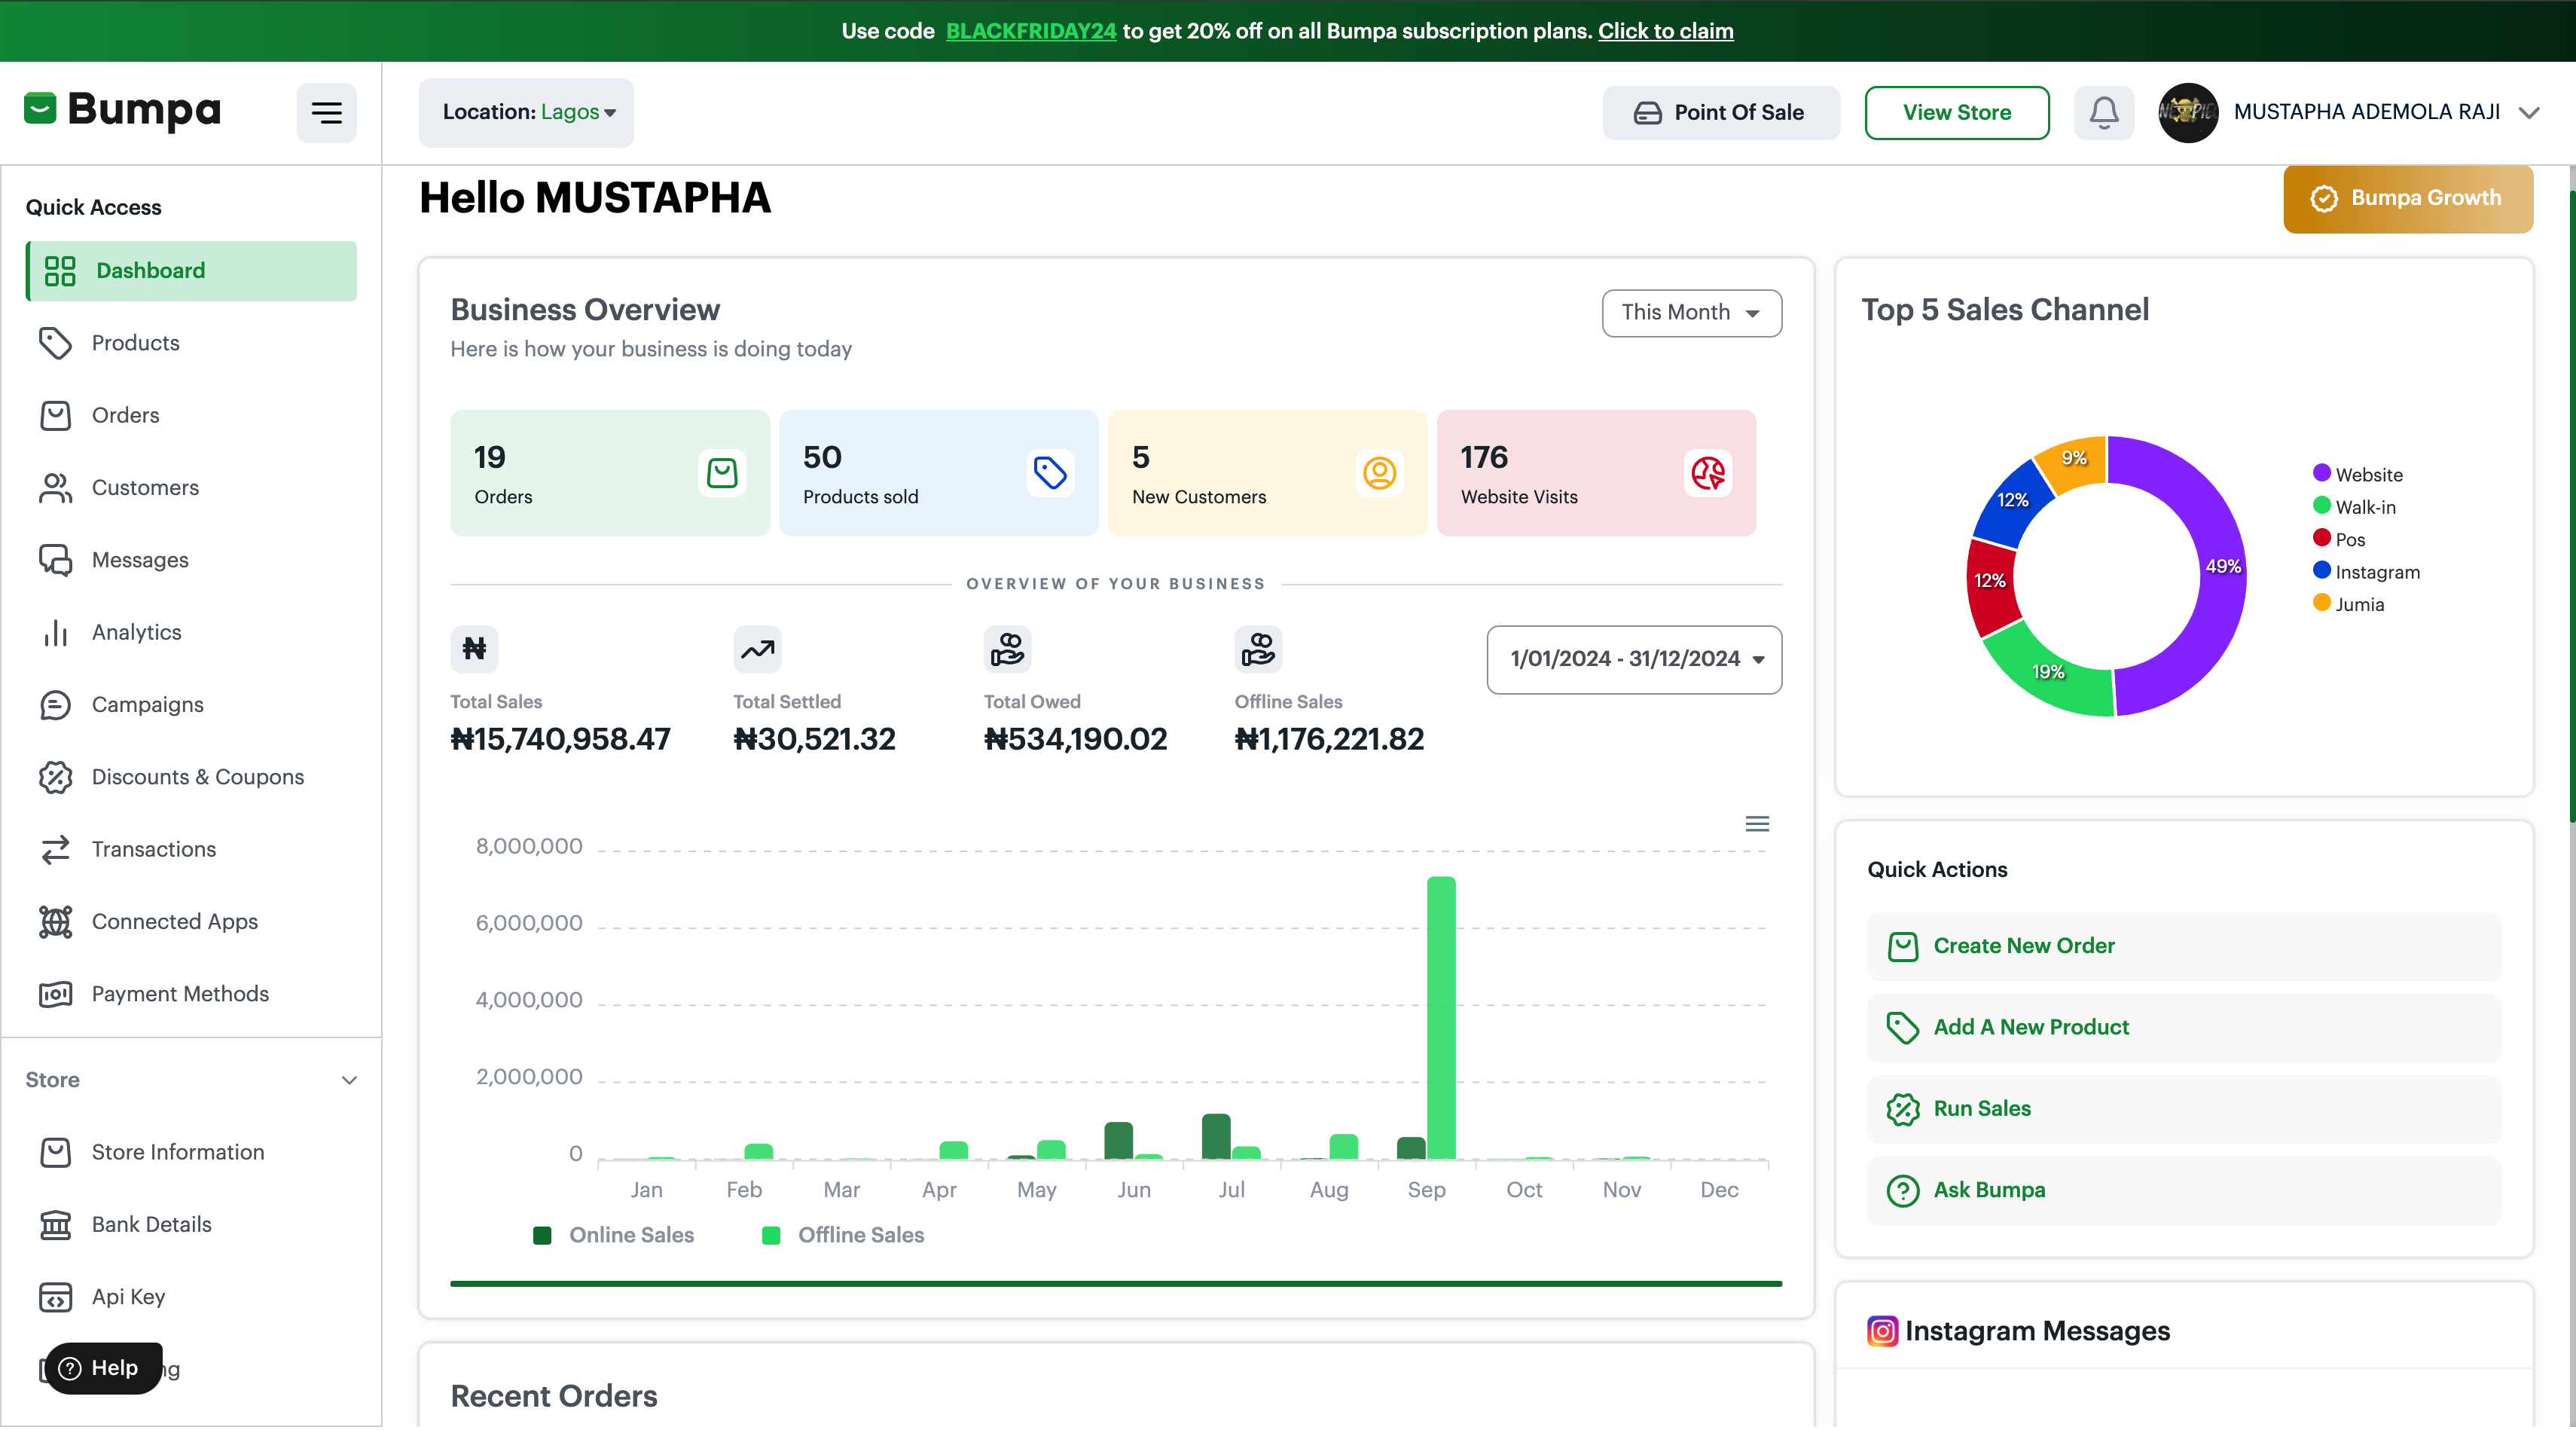The height and width of the screenshot is (1430, 2576).
Task: Click Ask Bumpa quick action
Action: [x=2184, y=1190]
